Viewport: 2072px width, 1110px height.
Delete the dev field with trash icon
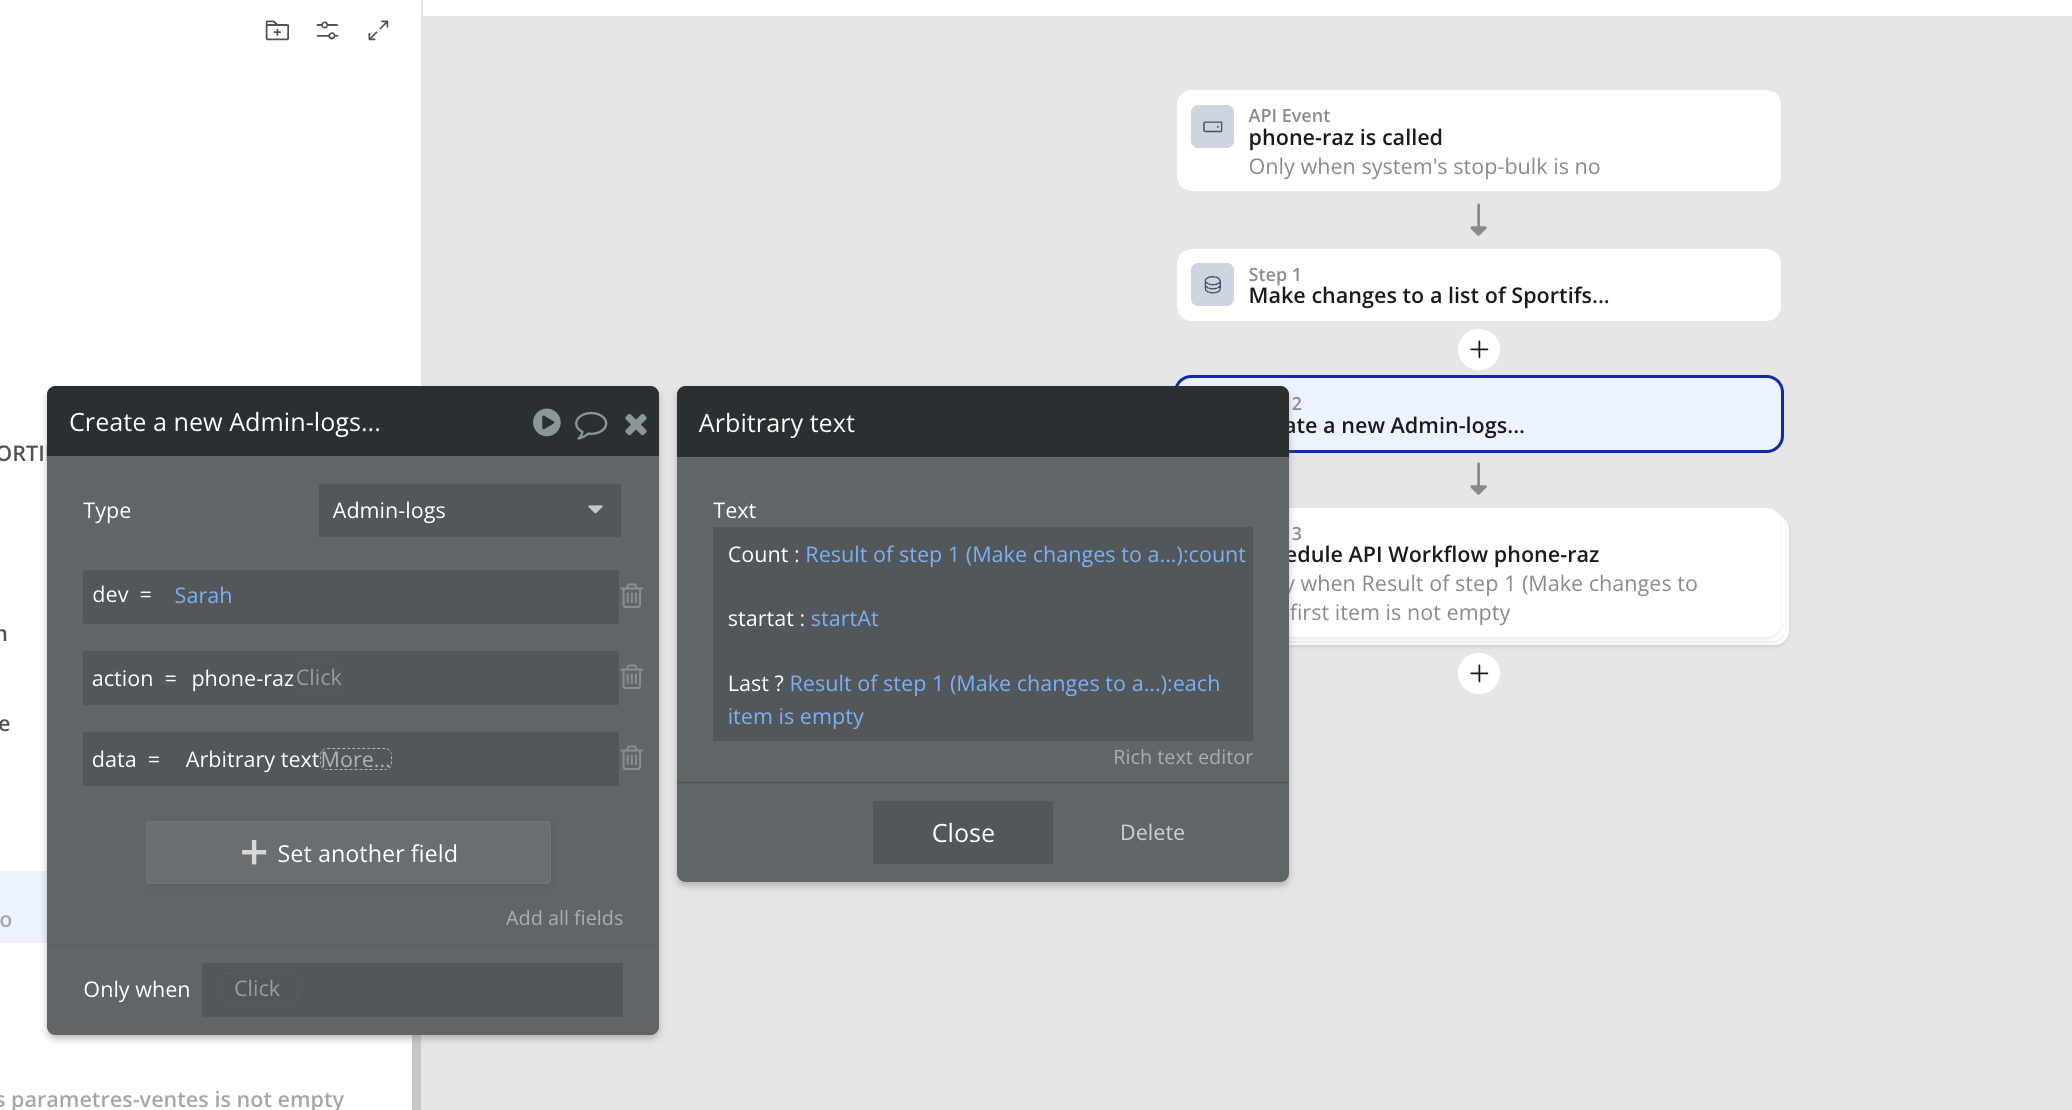(x=632, y=596)
